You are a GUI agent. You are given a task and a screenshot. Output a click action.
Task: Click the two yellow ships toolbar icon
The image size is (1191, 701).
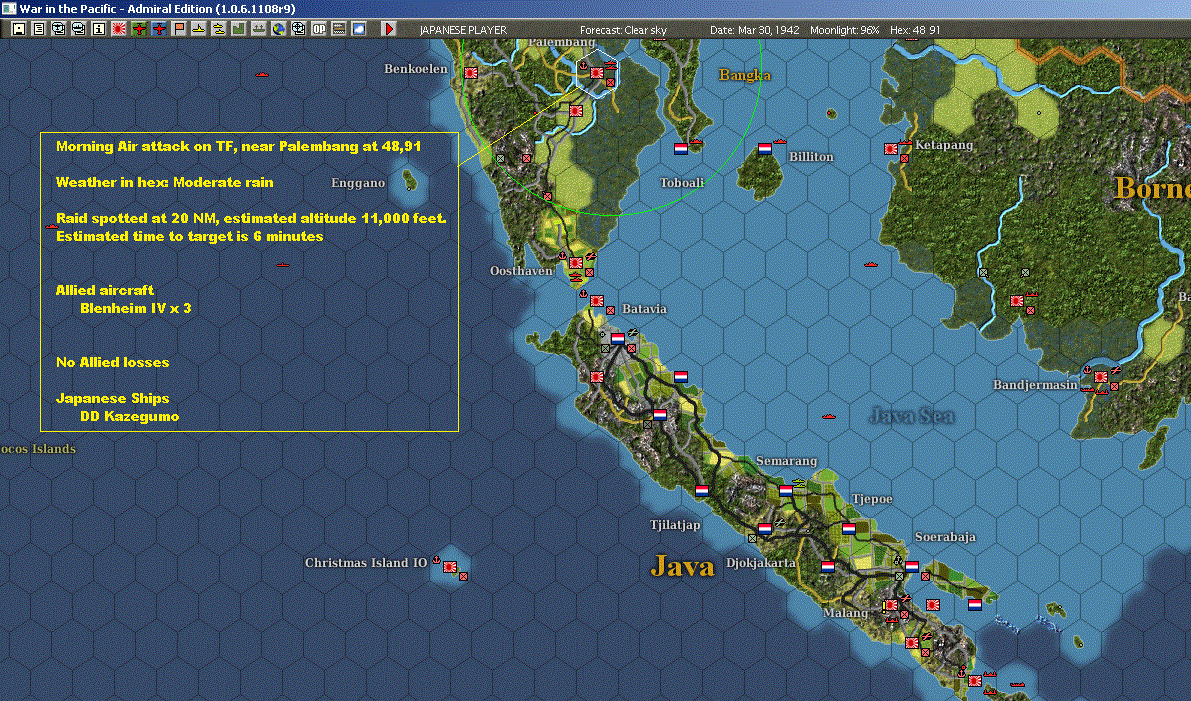click(219, 29)
